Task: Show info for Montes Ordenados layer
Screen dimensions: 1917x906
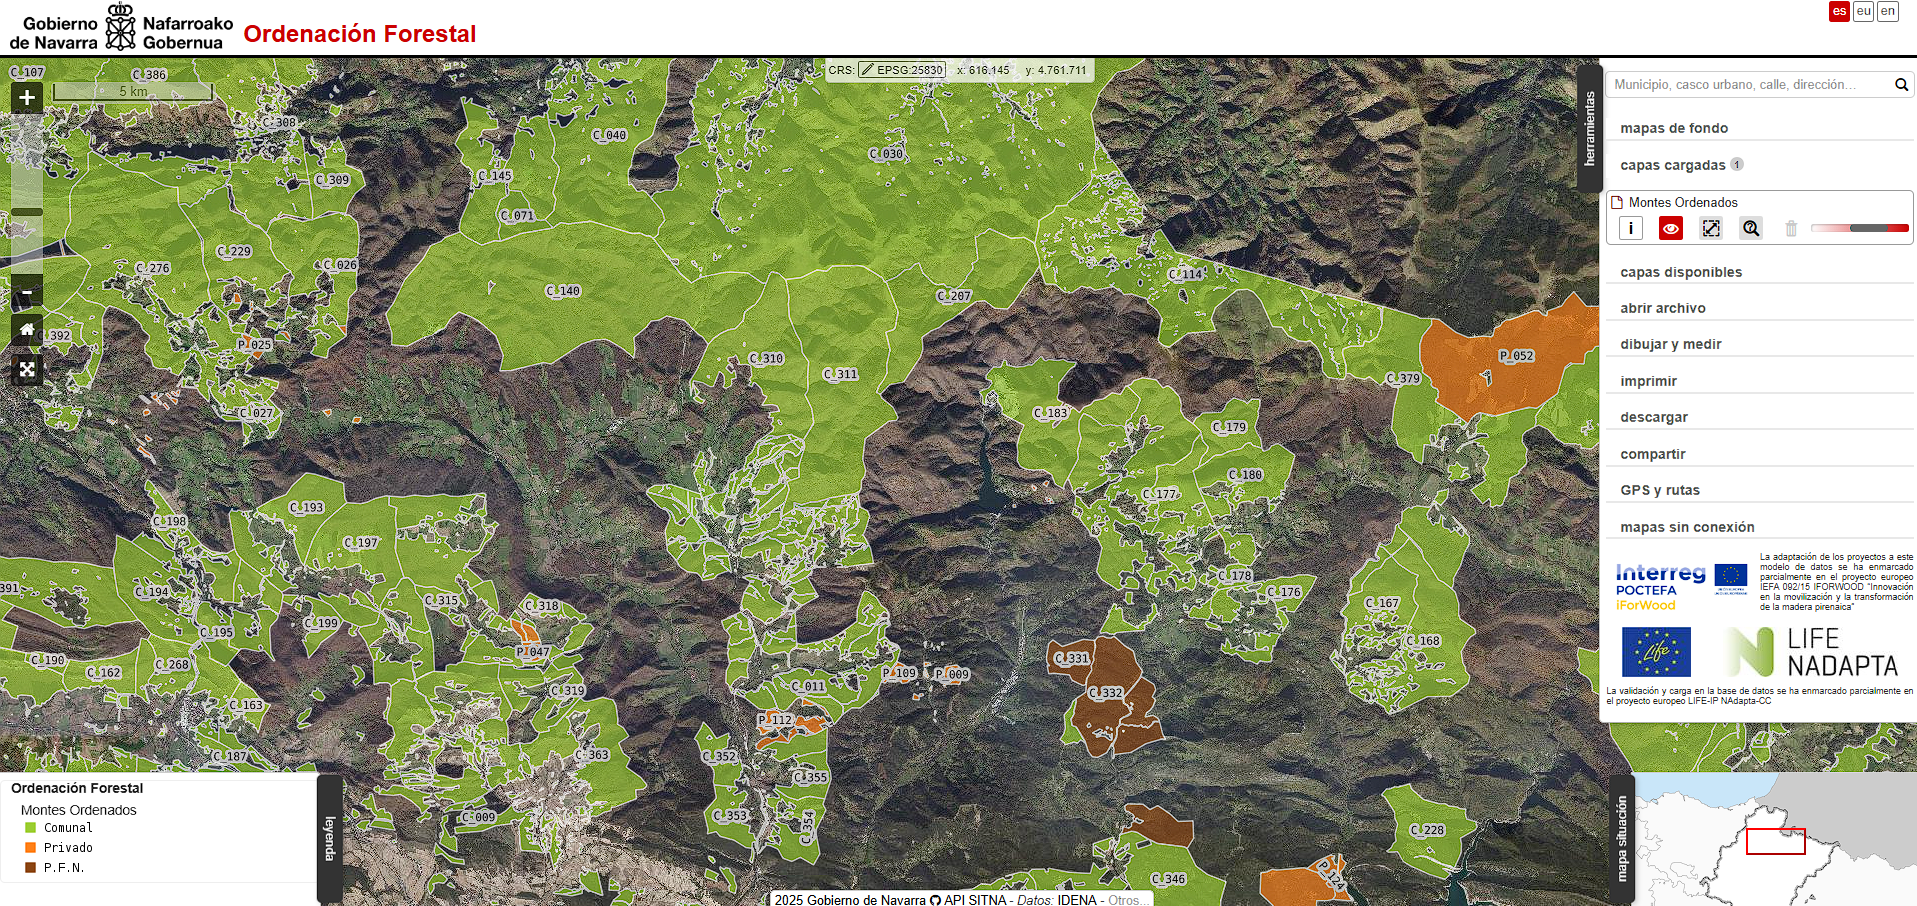Action: (1630, 228)
